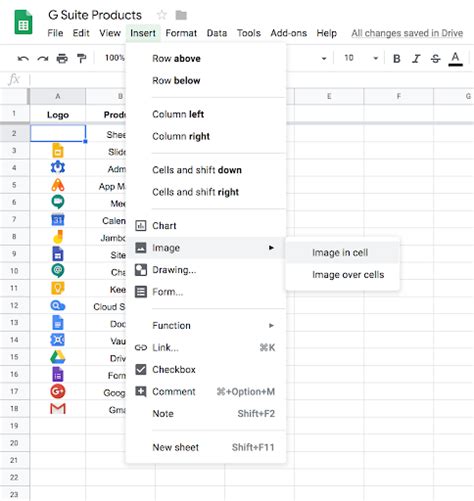Click the Docs logo in row 13
The height and width of the screenshot is (501, 474).
click(58, 323)
